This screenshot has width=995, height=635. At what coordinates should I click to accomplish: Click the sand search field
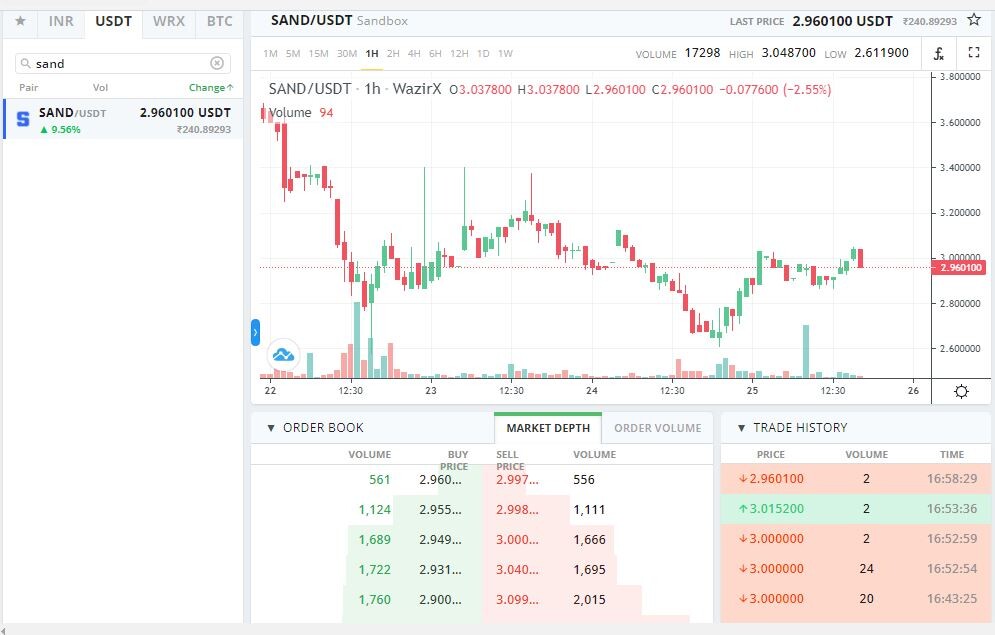(121, 63)
